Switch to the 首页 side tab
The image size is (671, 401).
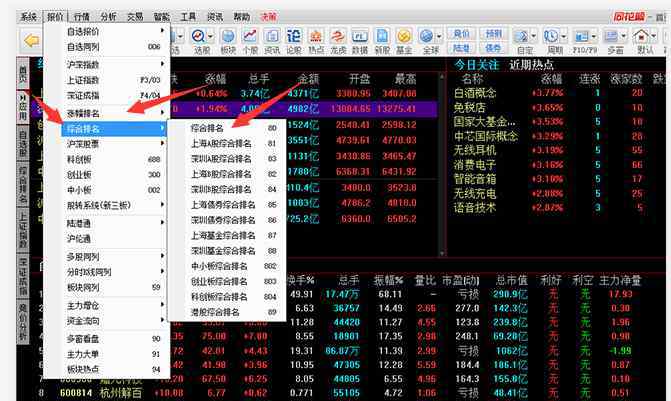pyautogui.click(x=23, y=73)
